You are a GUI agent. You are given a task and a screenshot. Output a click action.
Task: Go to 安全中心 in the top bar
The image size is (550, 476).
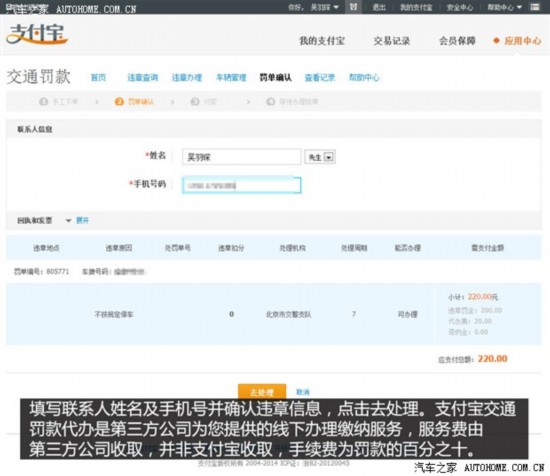click(460, 7)
